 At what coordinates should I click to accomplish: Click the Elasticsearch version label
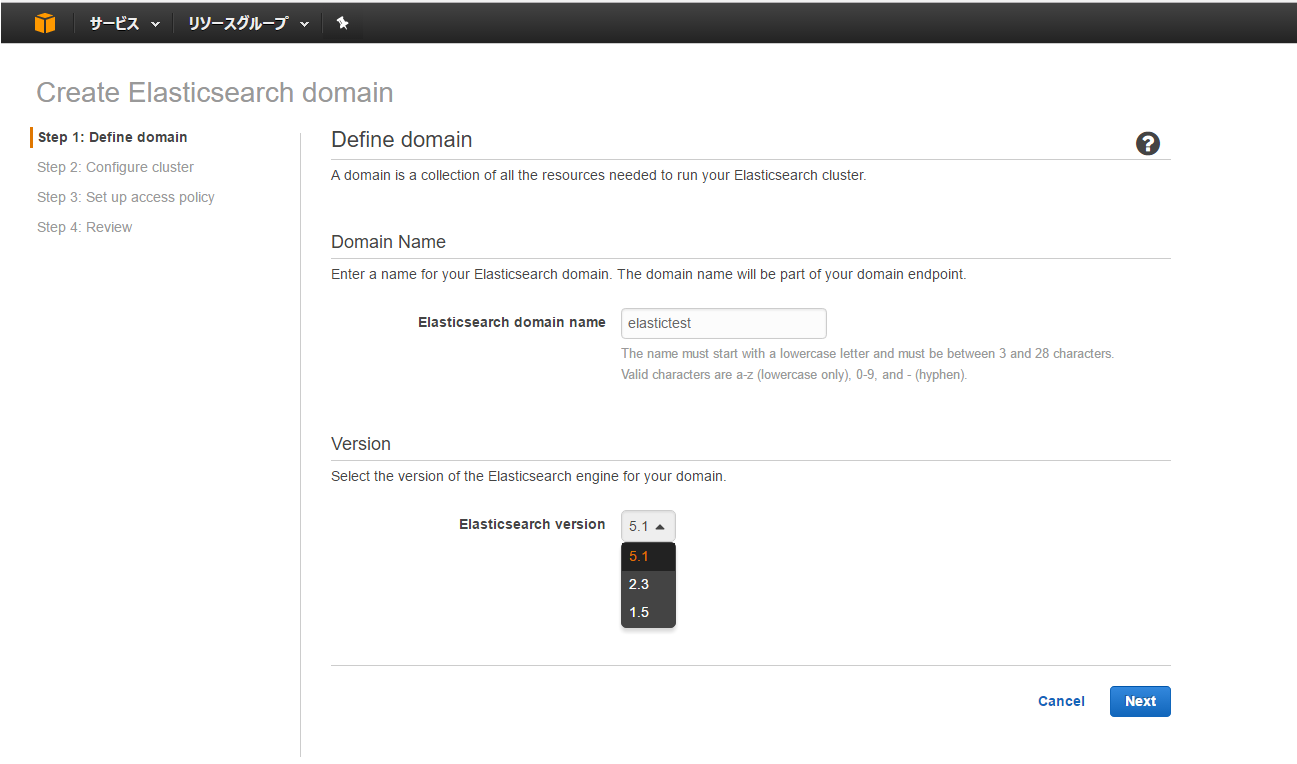pos(532,524)
